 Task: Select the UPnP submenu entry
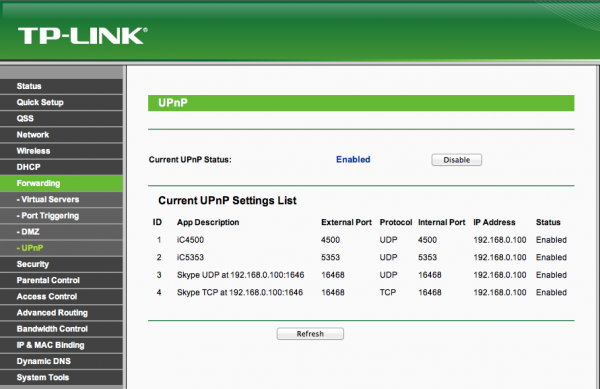pos(61,248)
